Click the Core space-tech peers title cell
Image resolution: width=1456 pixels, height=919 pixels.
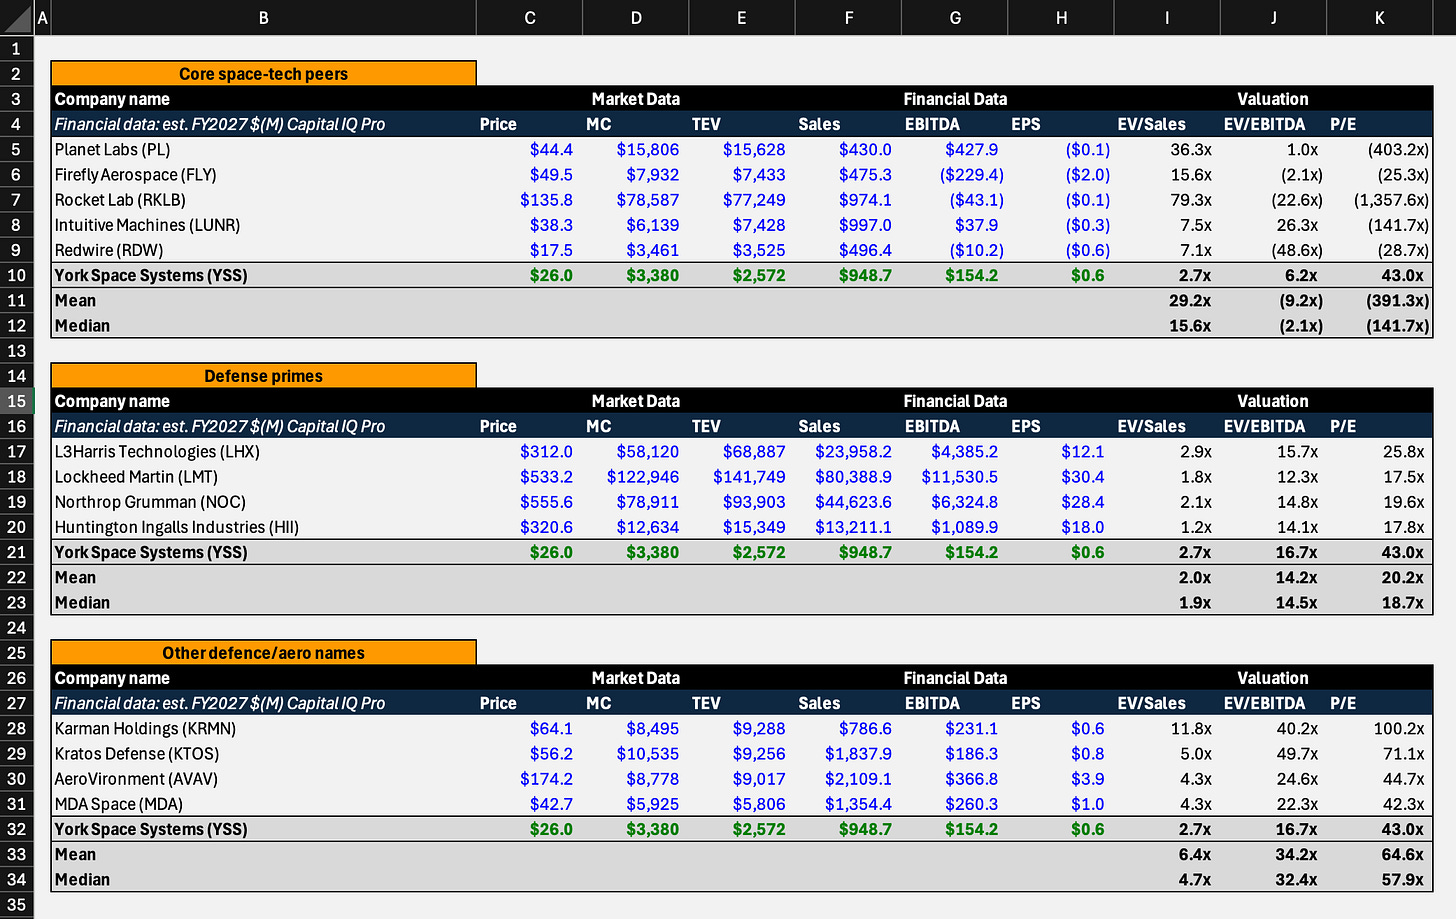click(x=264, y=74)
